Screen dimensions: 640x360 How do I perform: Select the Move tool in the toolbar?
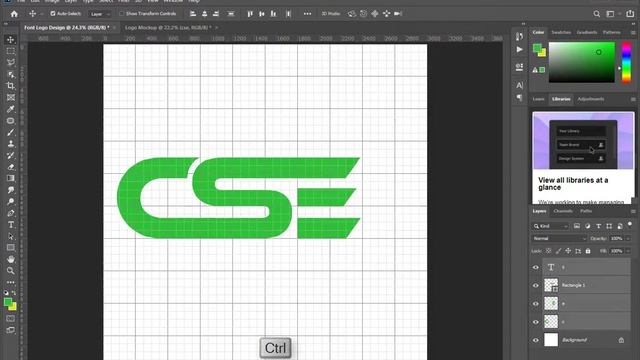click(11, 40)
